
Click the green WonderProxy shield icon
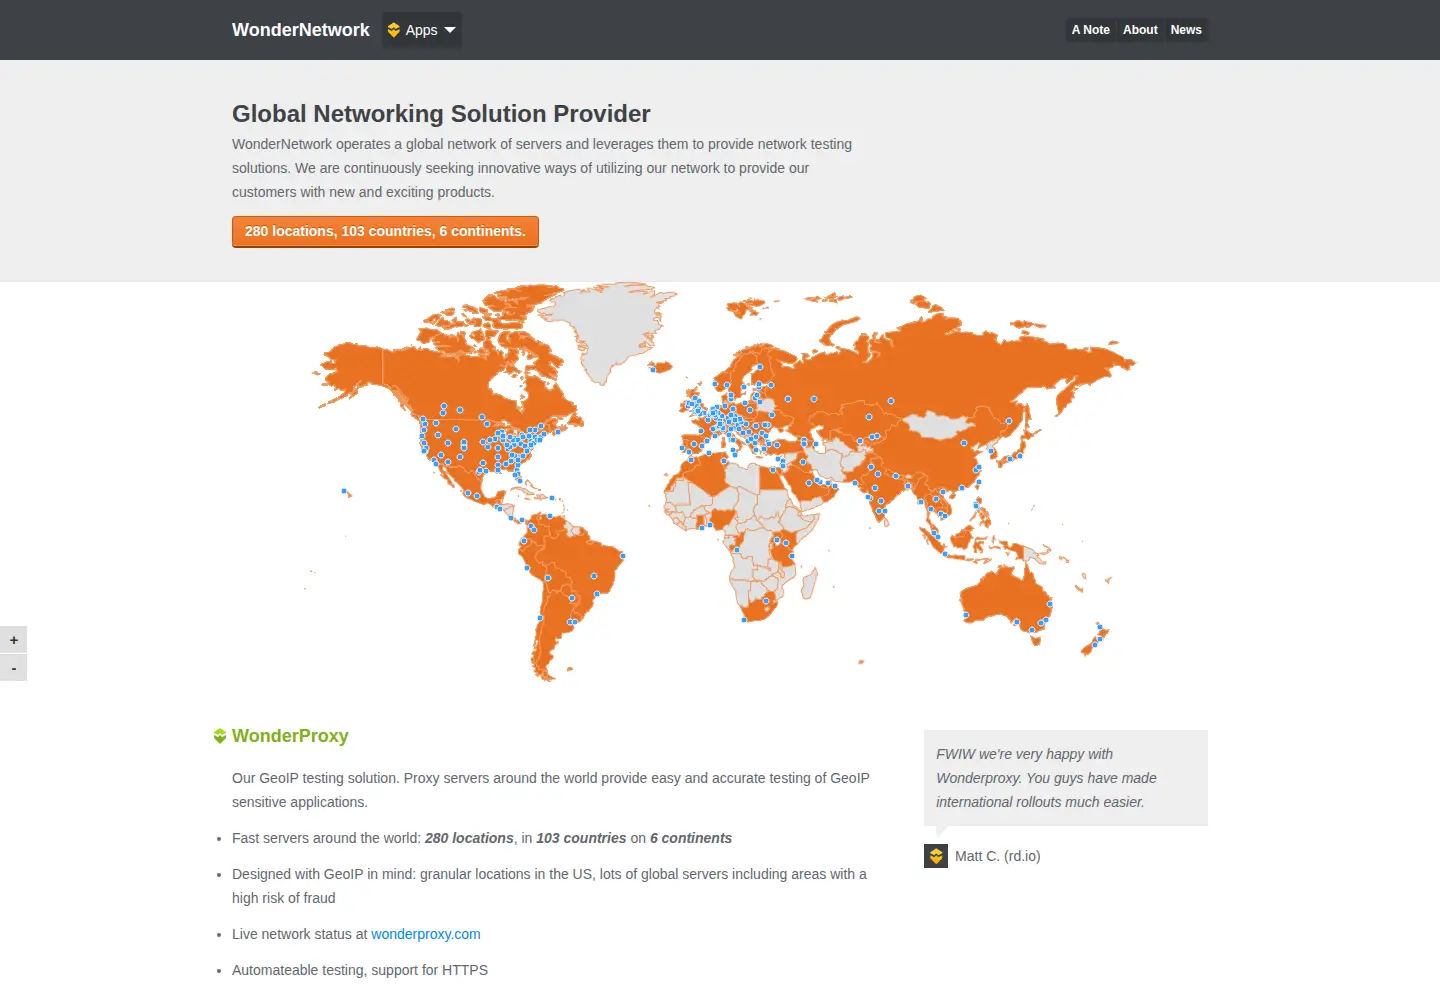pyautogui.click(x=220, y=736)
